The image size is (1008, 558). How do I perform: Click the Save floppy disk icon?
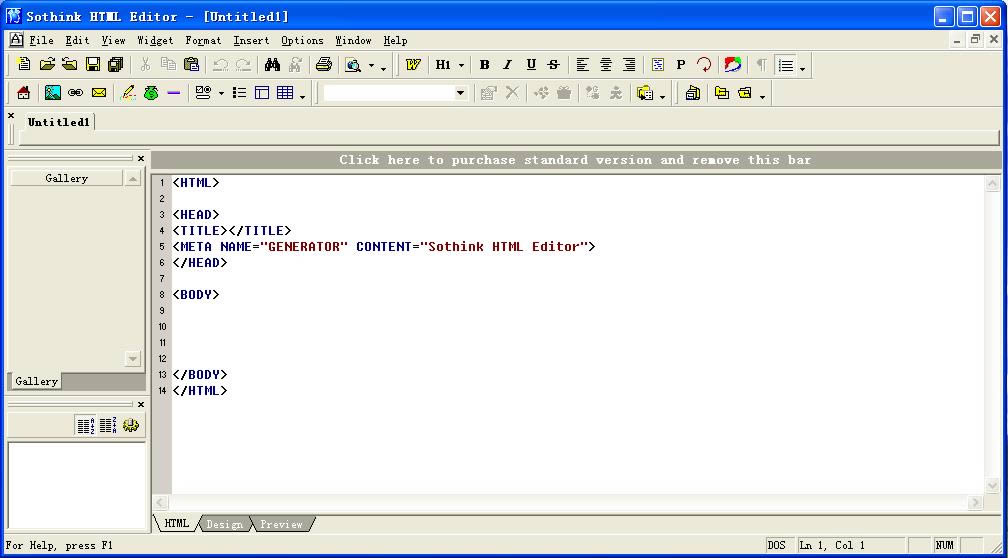(x=93, y=64)
